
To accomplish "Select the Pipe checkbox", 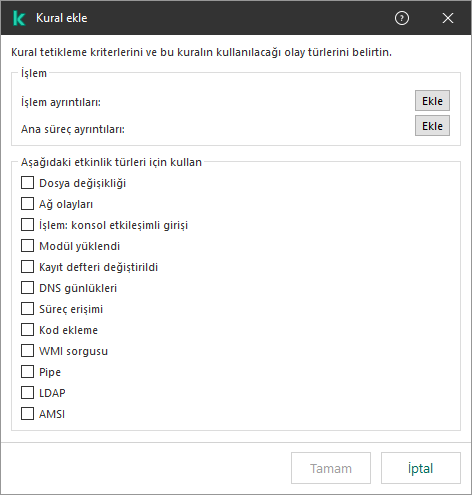I will click(x=27, y=372).
